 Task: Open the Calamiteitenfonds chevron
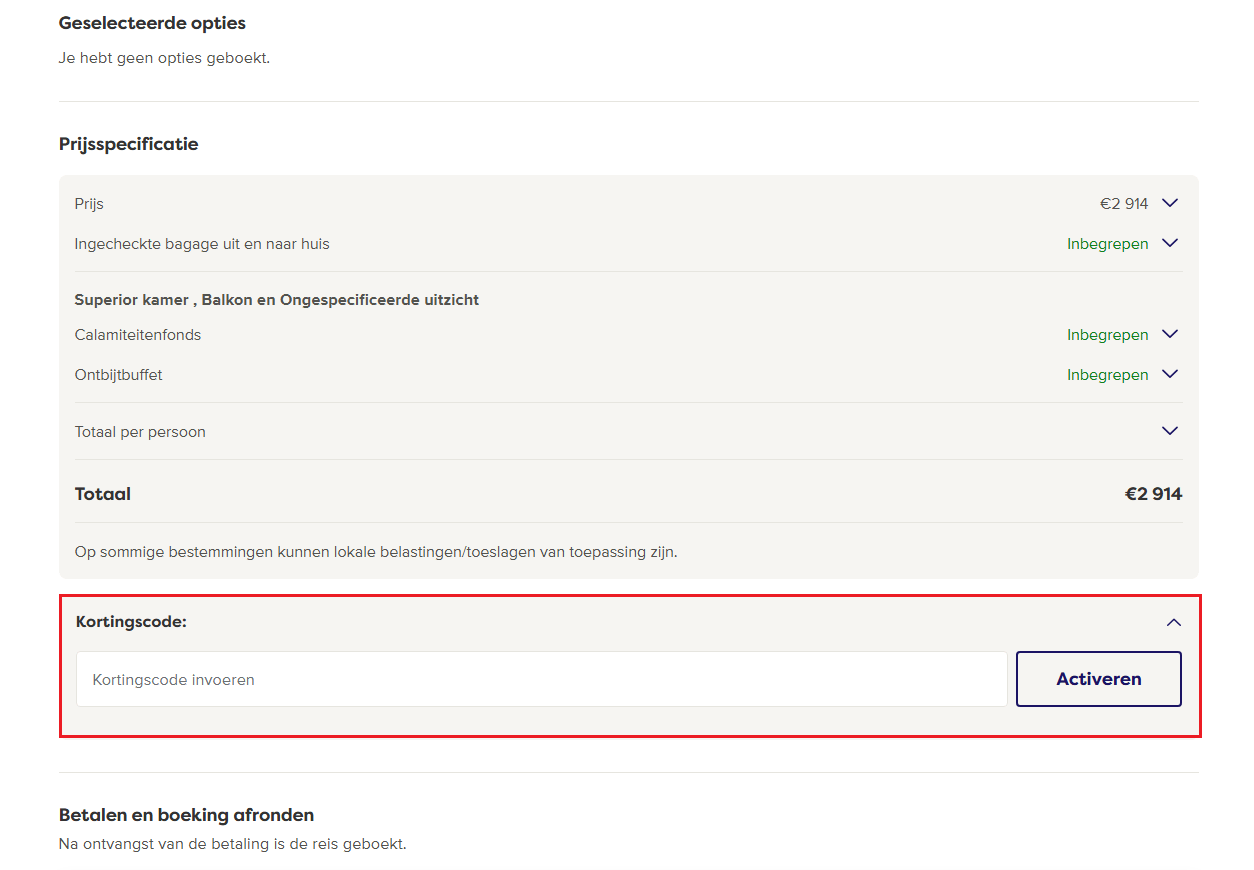(1170, 334)
